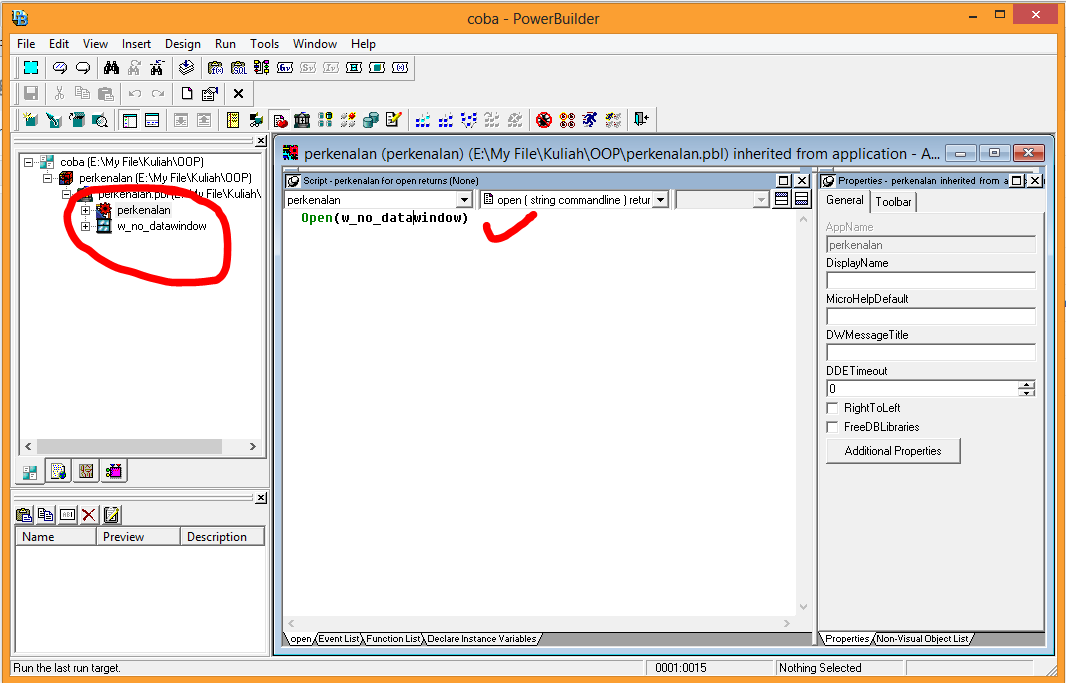Click the PowerBar New object icon

pyautogui.click(x=31, y=120)
